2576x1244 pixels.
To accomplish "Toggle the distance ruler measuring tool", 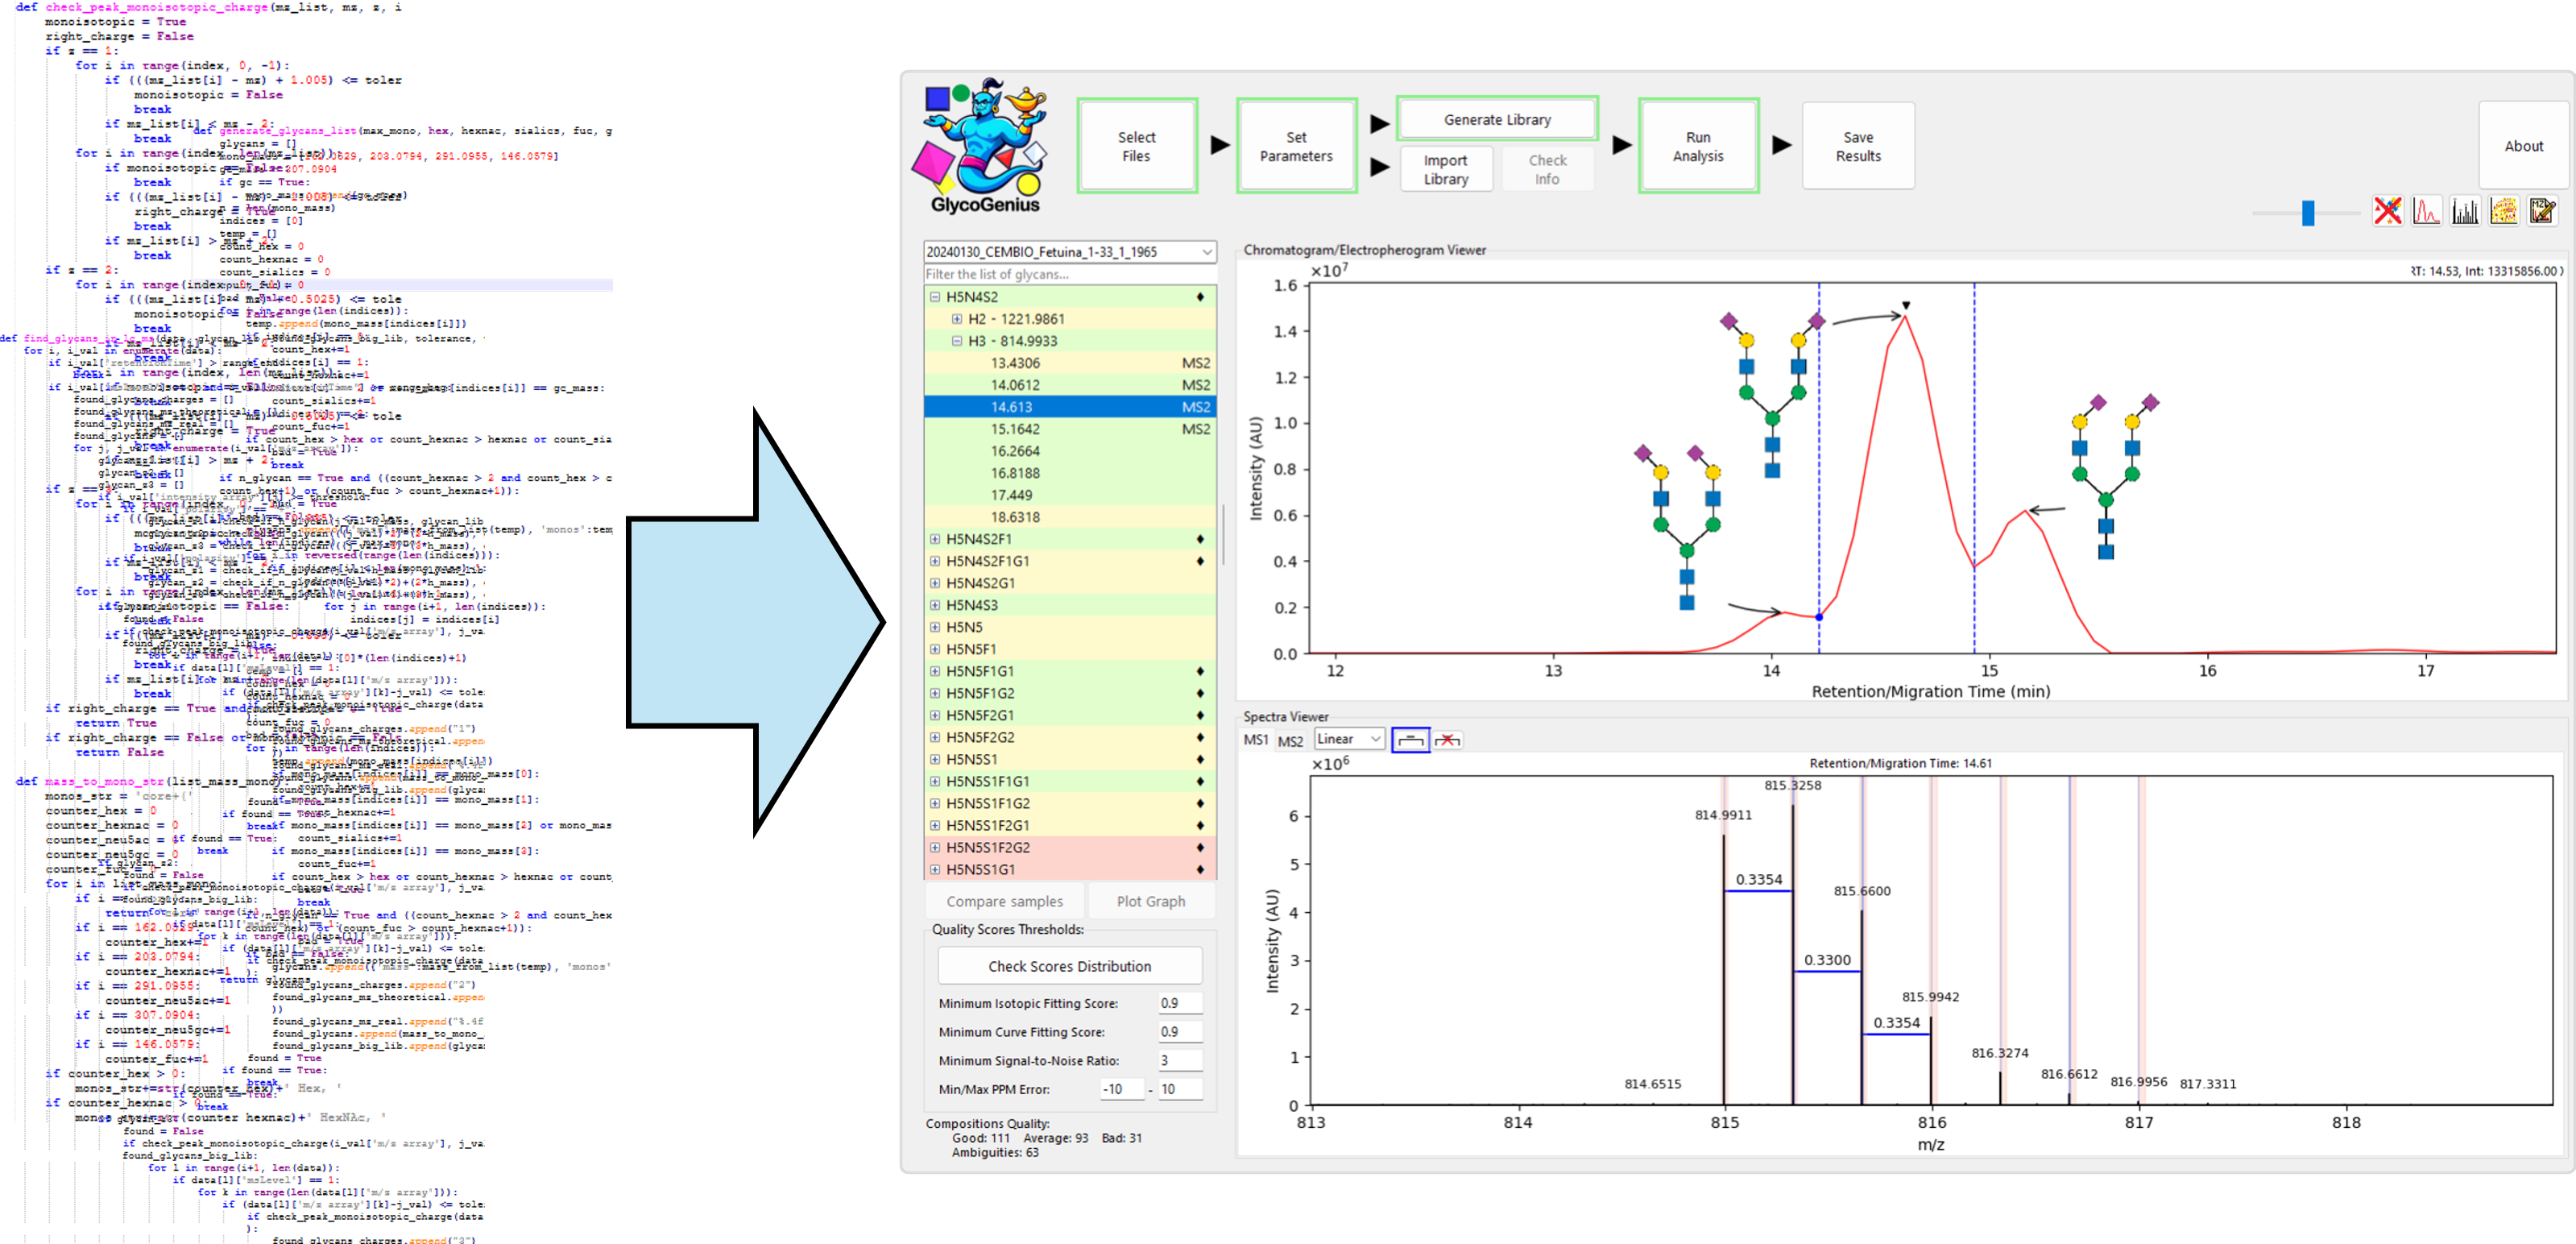I will click(1410, 740).
